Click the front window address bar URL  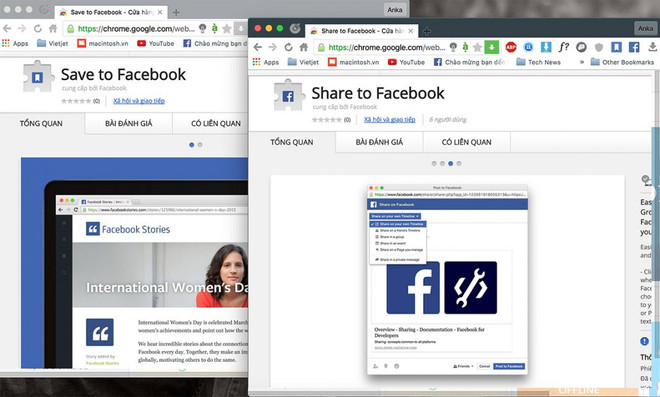click(386, 47)
